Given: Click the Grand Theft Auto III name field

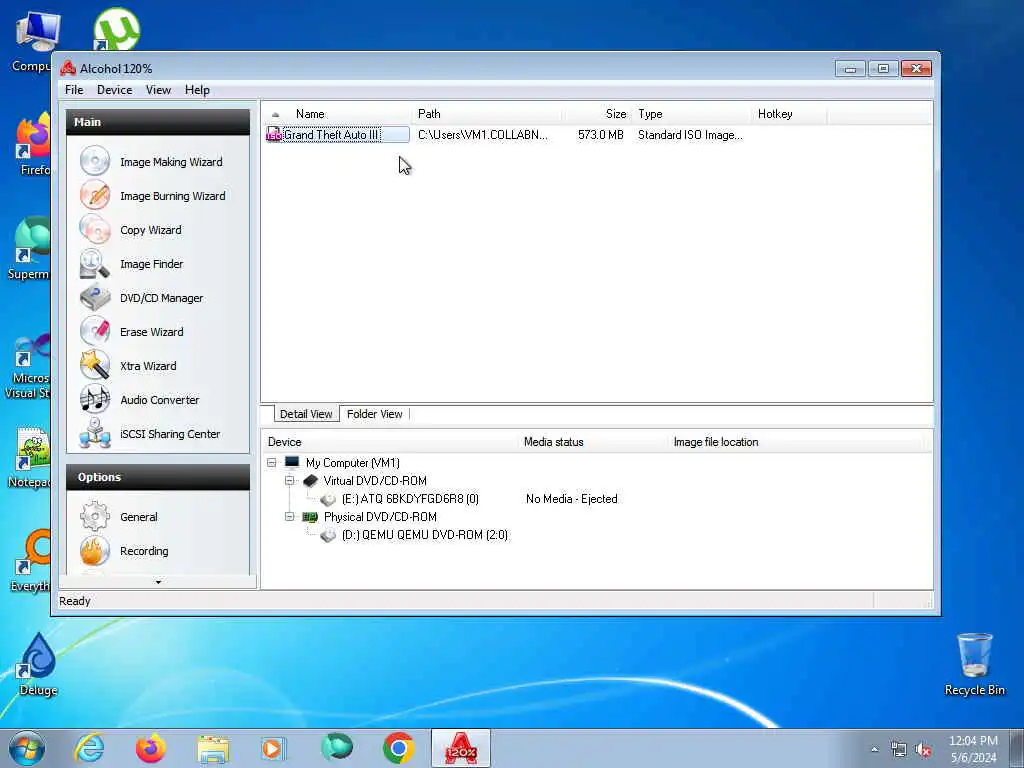Looking at the screenshot, I should tap(345, 135).
